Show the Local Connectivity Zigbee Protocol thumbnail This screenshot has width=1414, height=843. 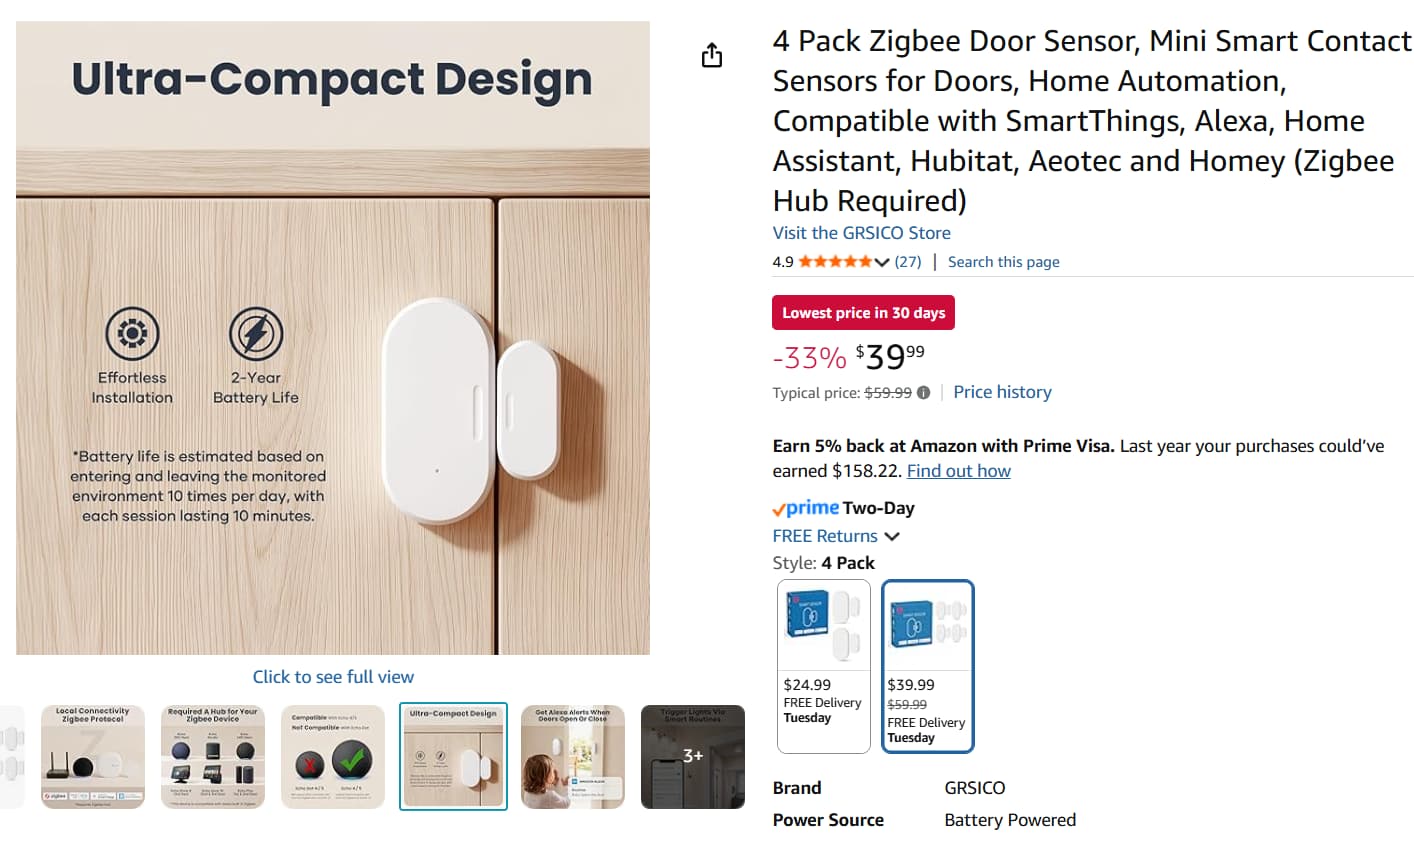[93, 756]
